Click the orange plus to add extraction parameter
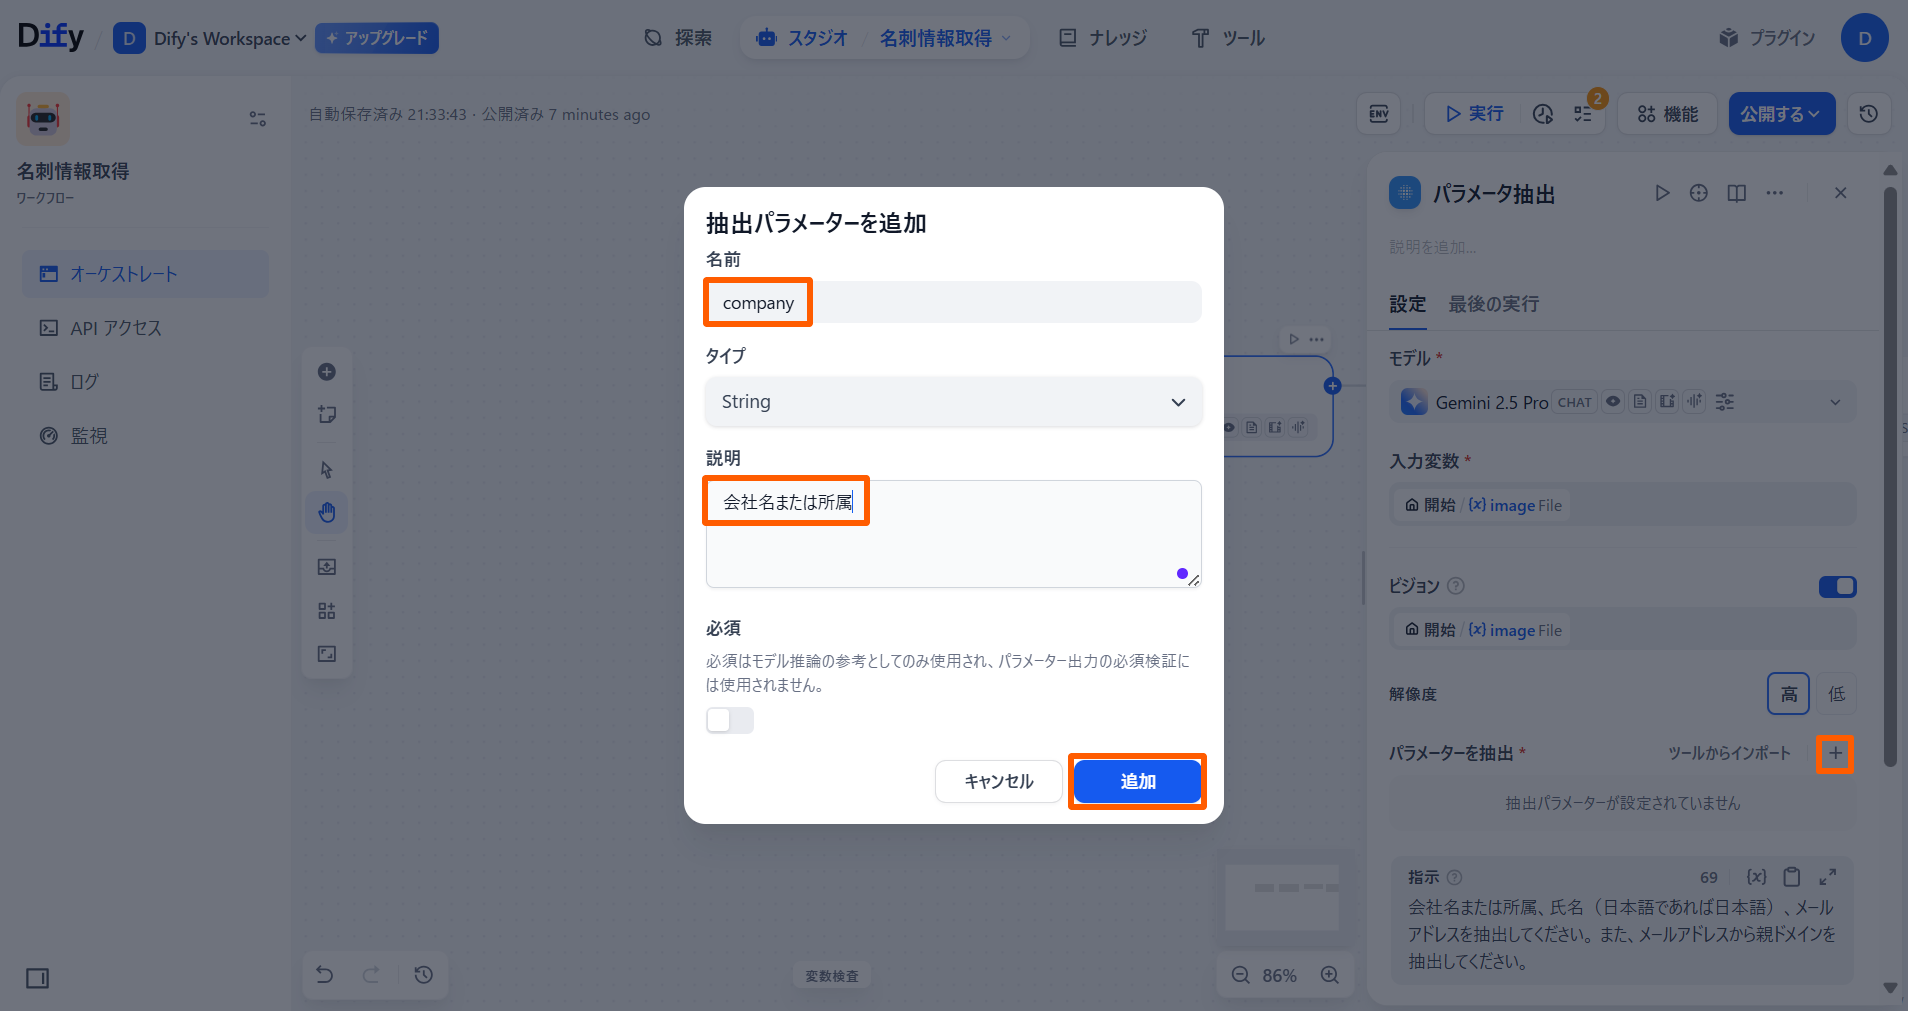Image resolution: width=1908 pixels, height=1011 pixels. pos(1835,753)
